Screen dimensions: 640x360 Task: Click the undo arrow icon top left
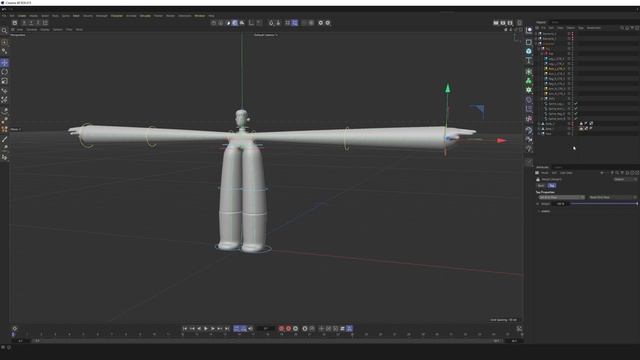point(4,9)
